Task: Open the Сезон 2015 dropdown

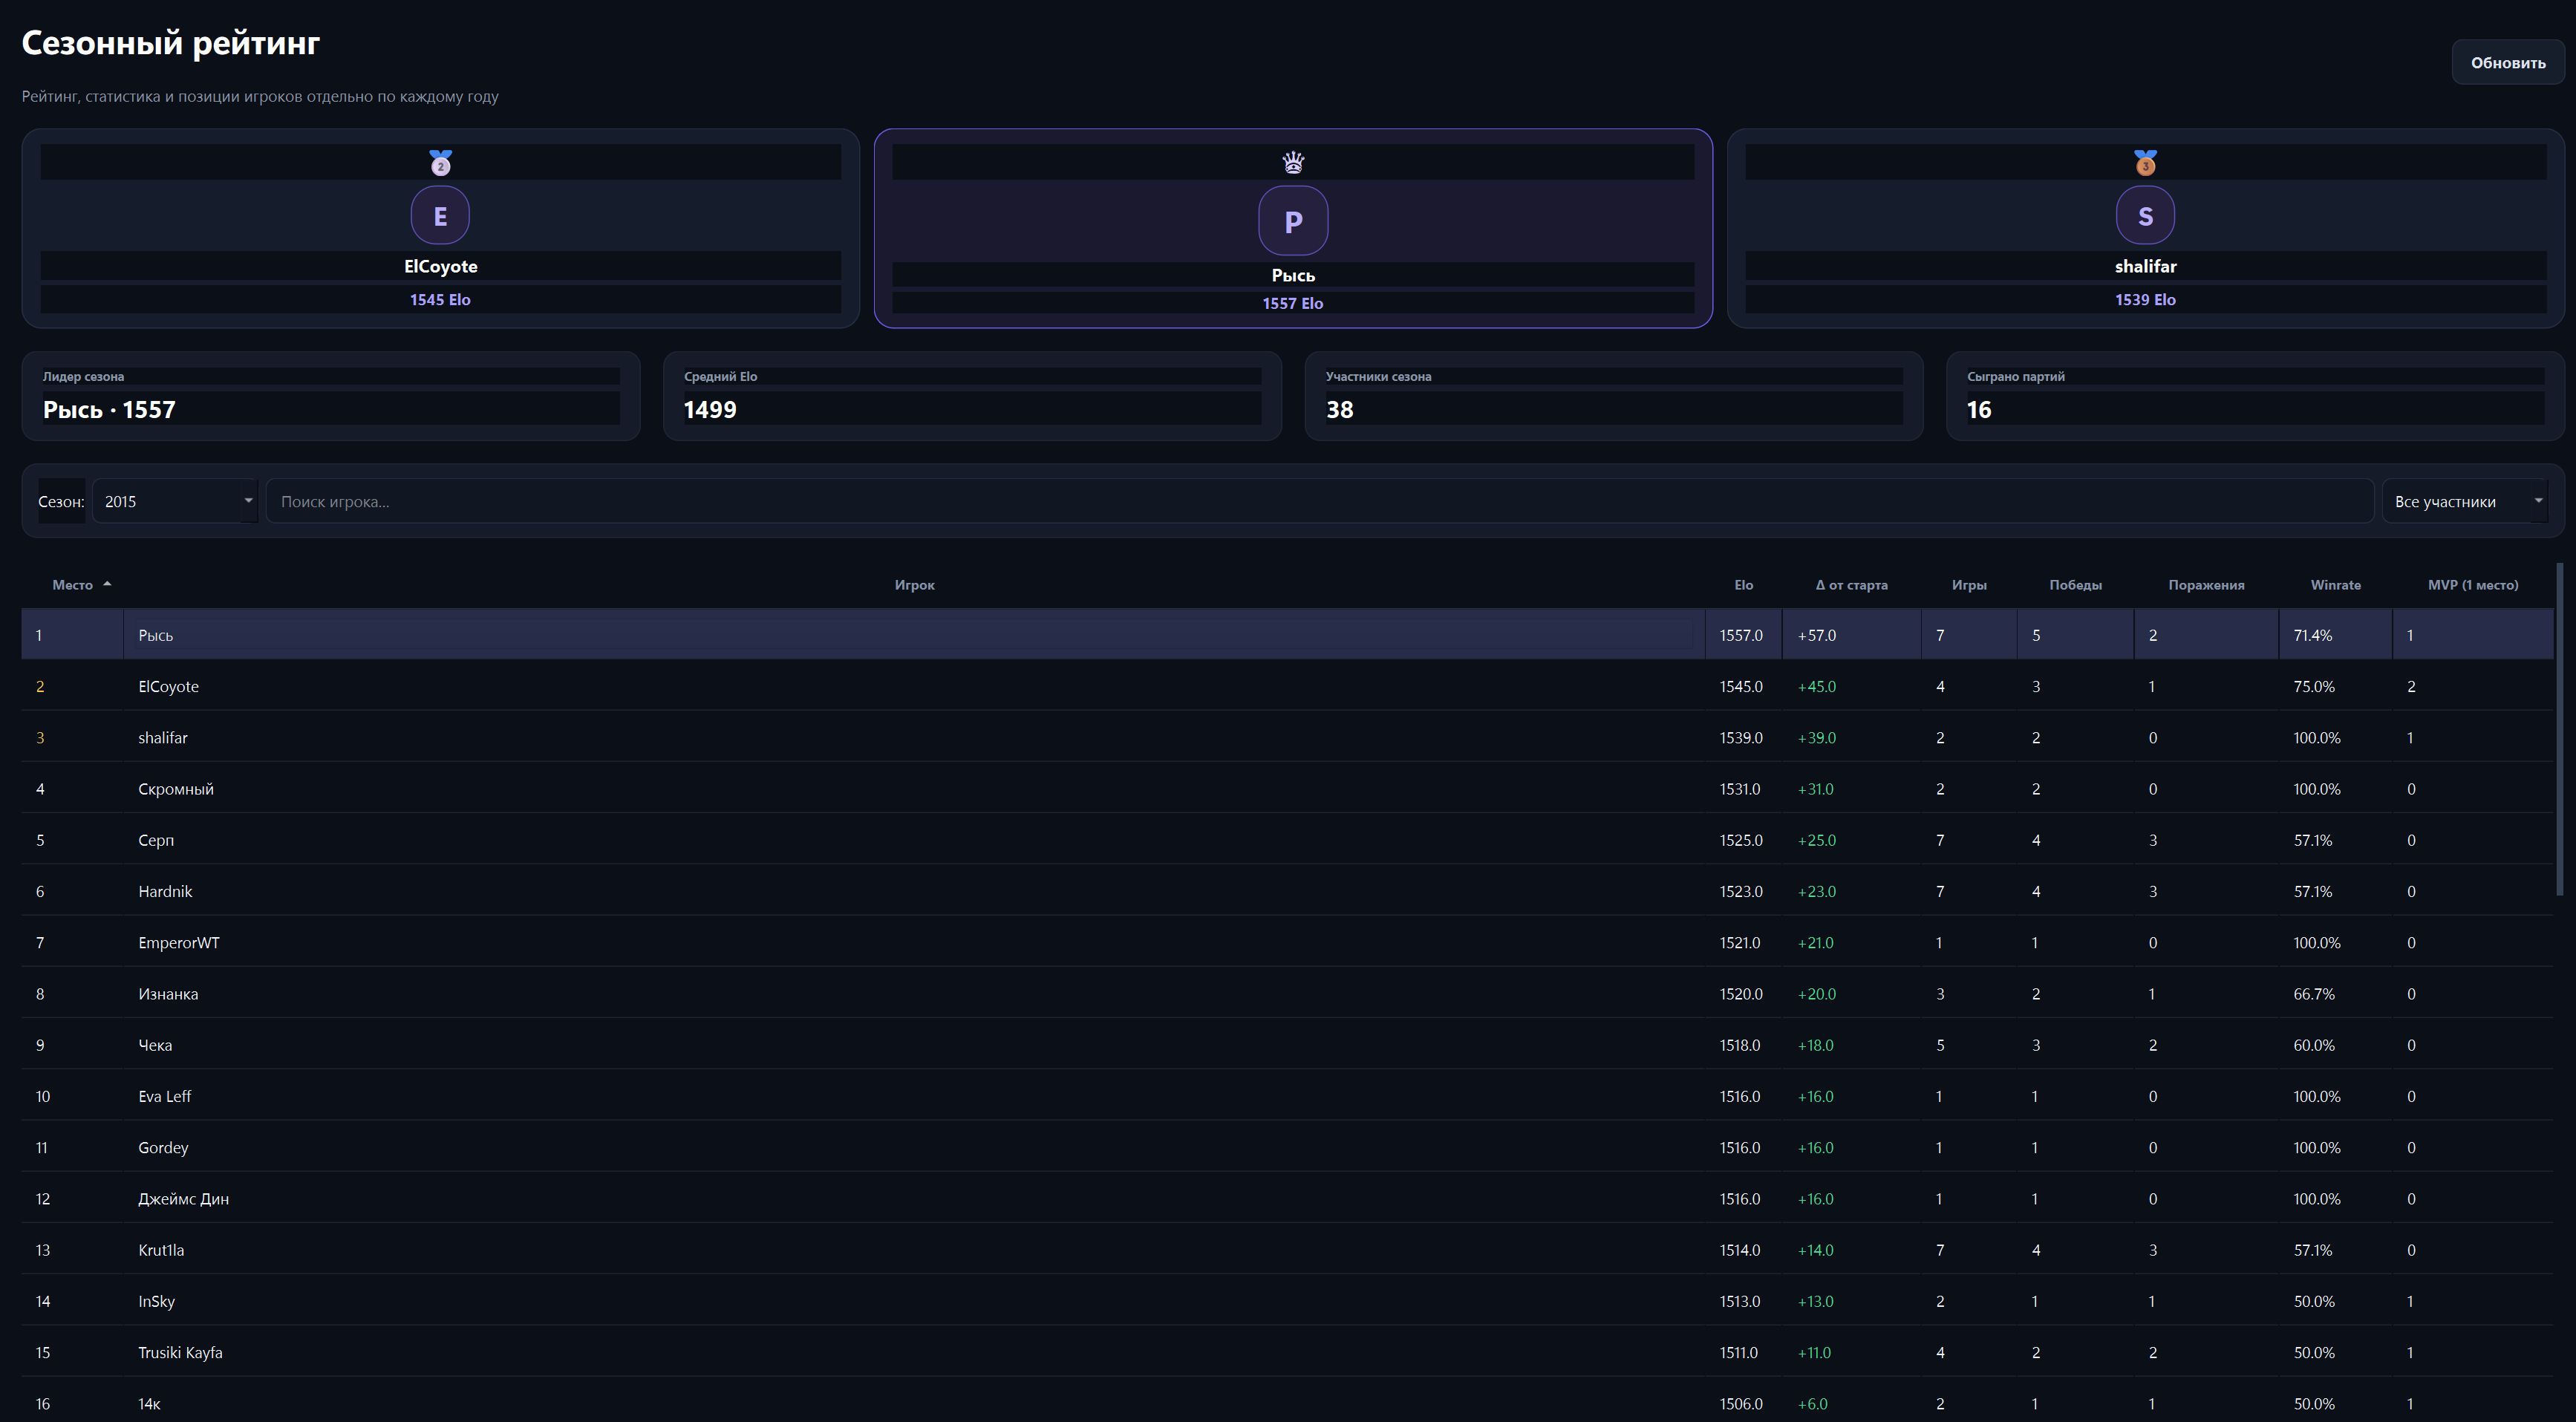Action: (x=176, y=501)
